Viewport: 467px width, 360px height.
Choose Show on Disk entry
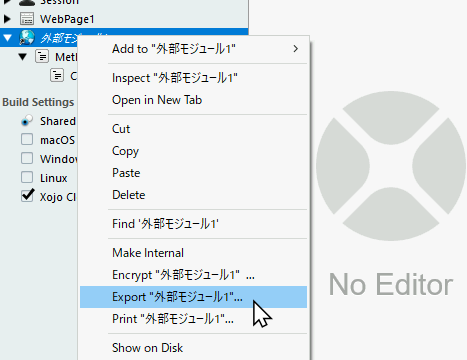[193, 348]
